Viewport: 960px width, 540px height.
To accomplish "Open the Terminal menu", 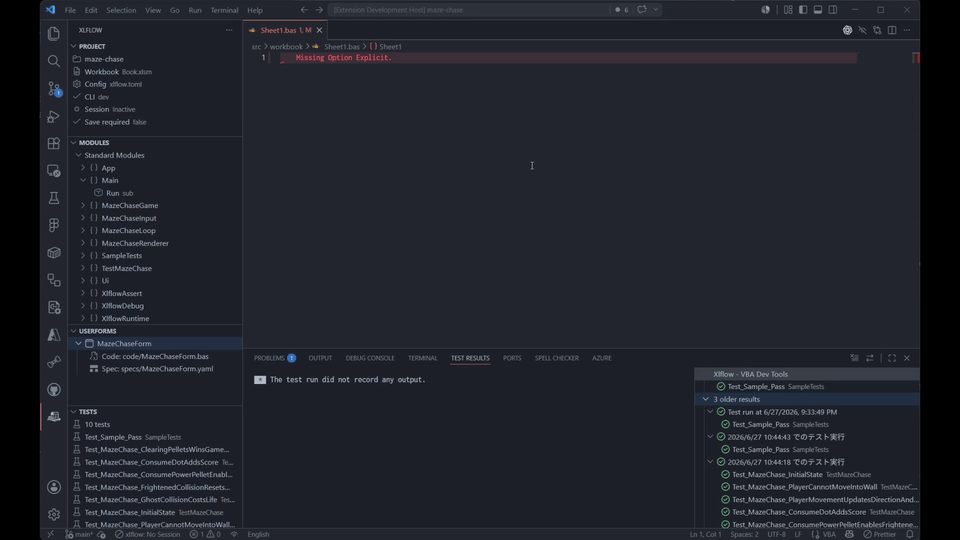I will pyautogui.click(x=224, y=10).
